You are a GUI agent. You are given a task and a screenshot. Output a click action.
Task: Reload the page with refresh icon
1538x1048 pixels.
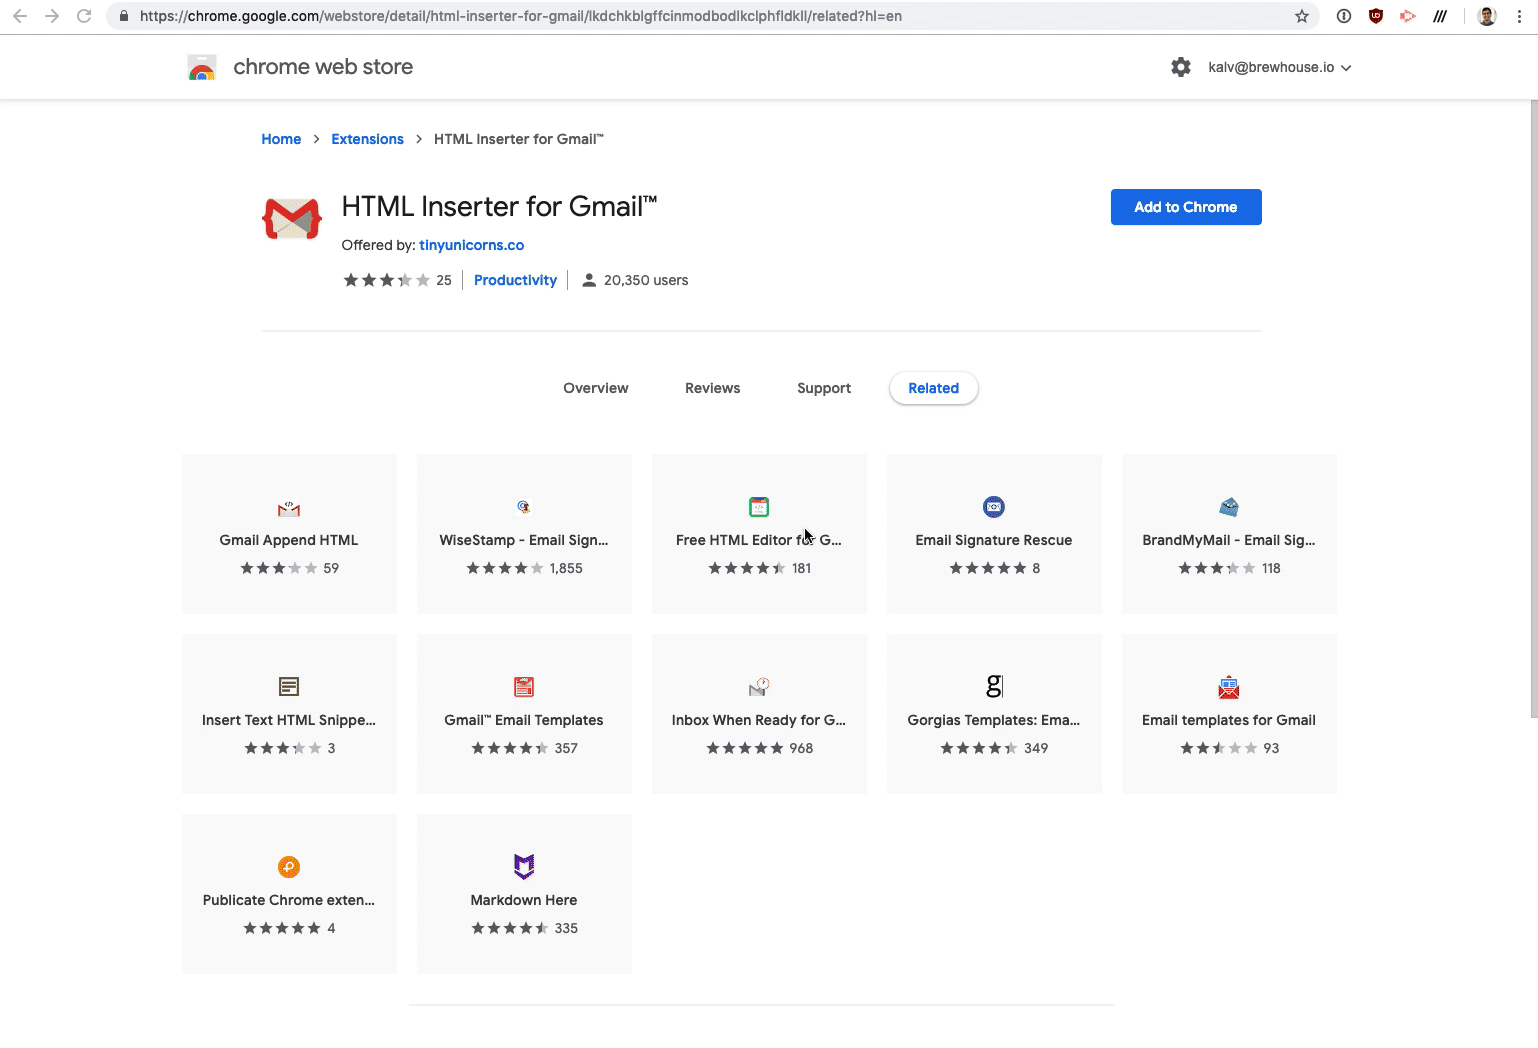[x=85, y=16]
